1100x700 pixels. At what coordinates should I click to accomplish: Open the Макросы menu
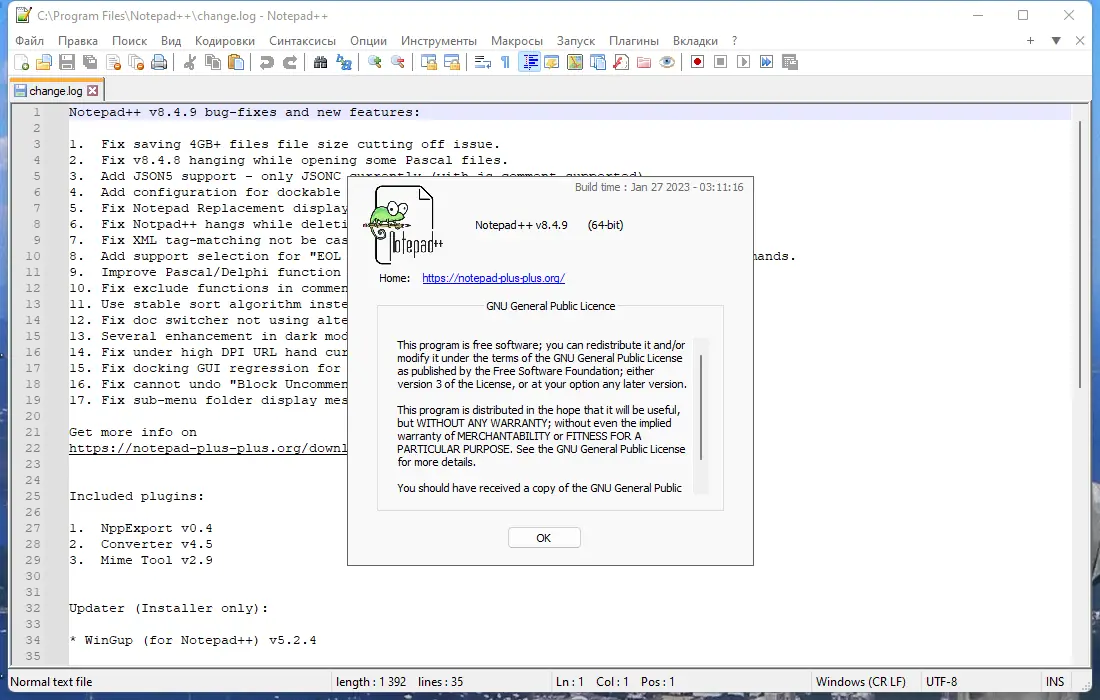(x=517, y=41)
